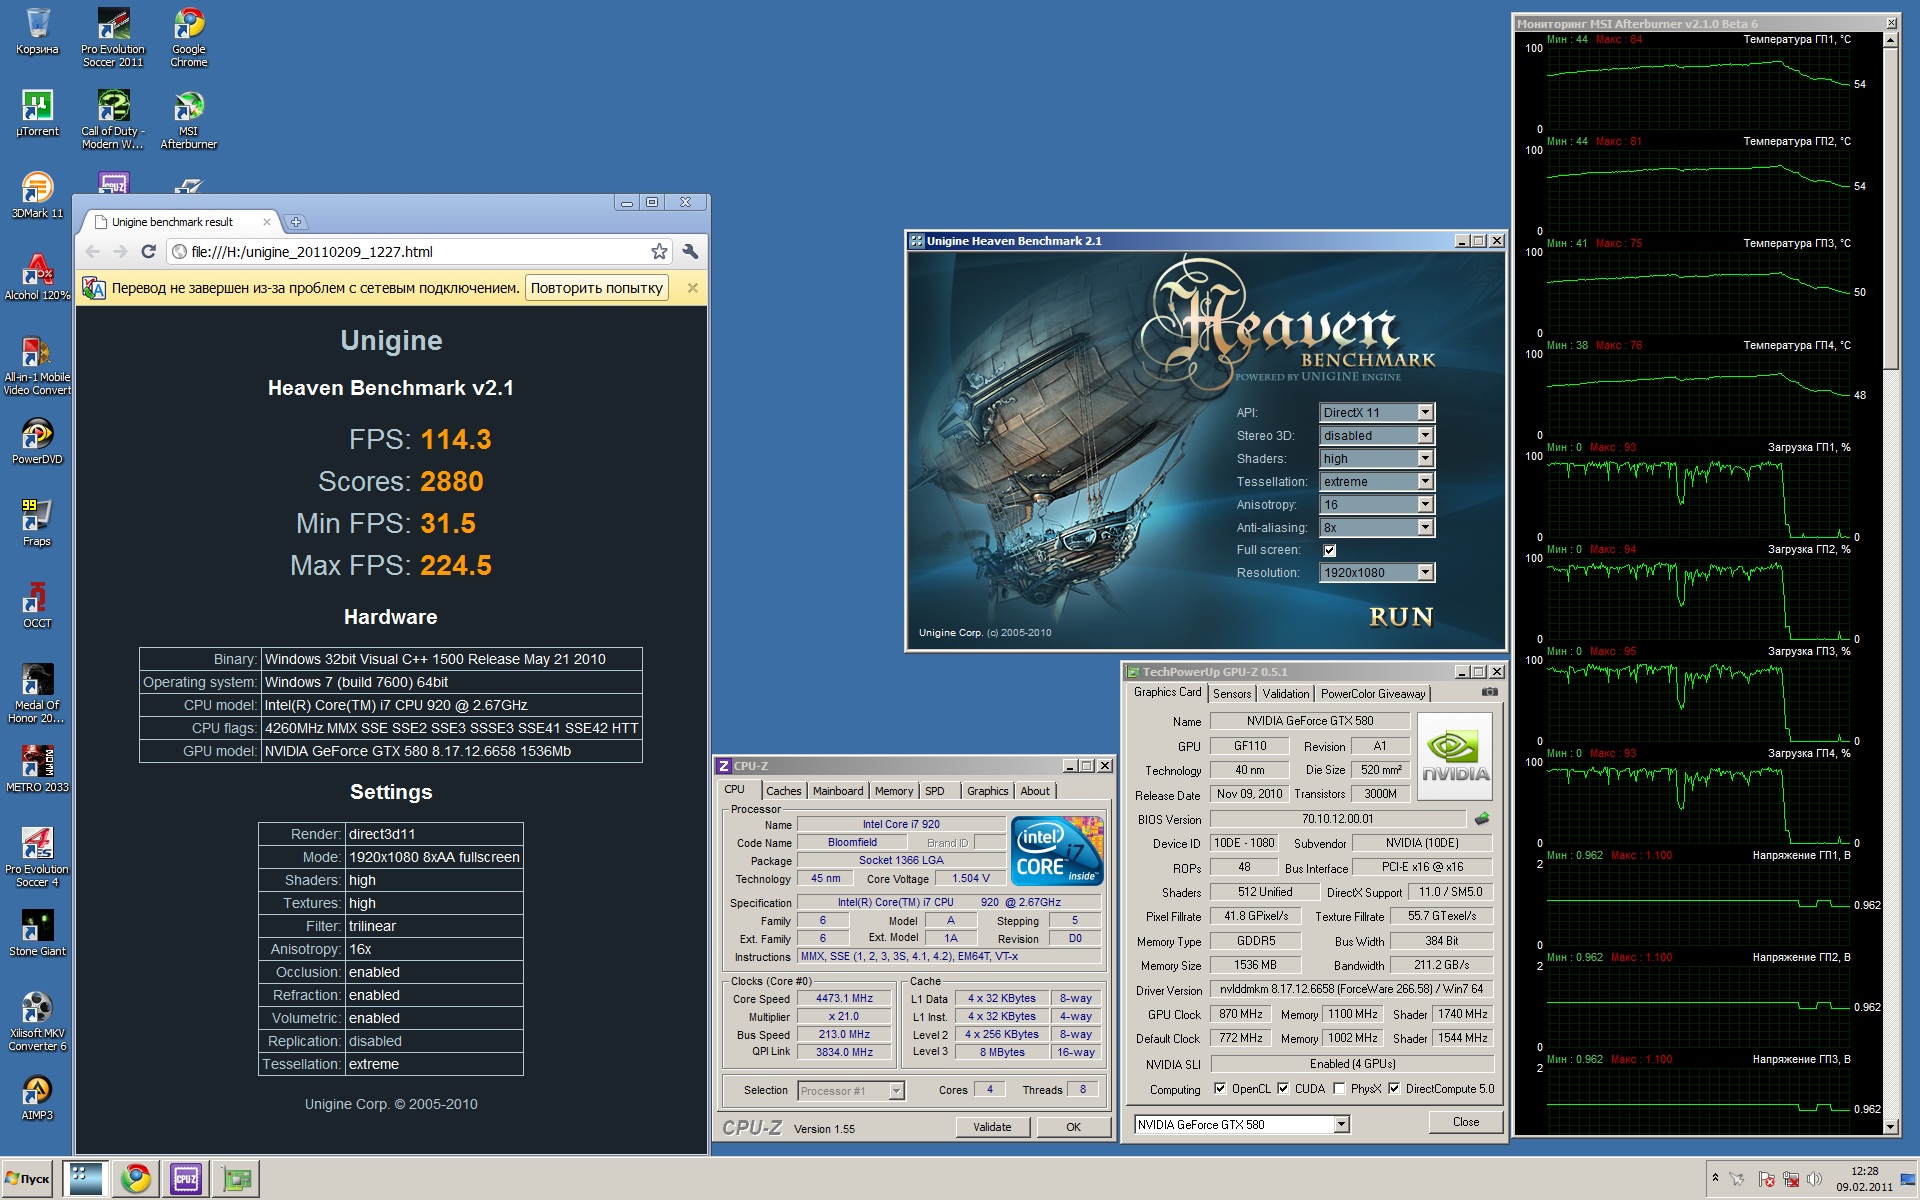Open the GPU-Z Sensors tab
This screenshot has height=1200, width=1920.
point(1232,693)
